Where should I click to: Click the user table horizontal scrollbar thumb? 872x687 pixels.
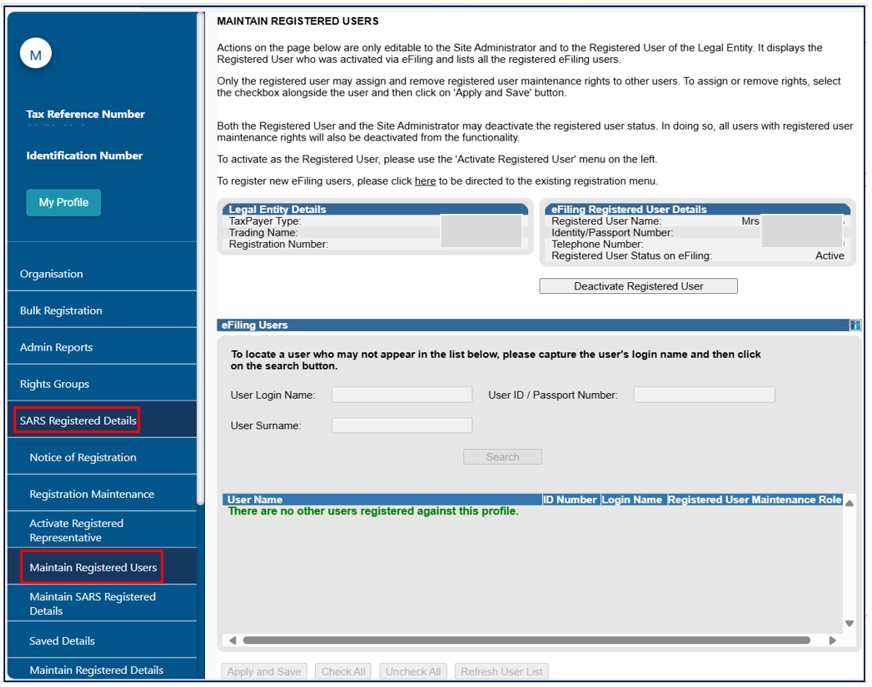[526, 640]
